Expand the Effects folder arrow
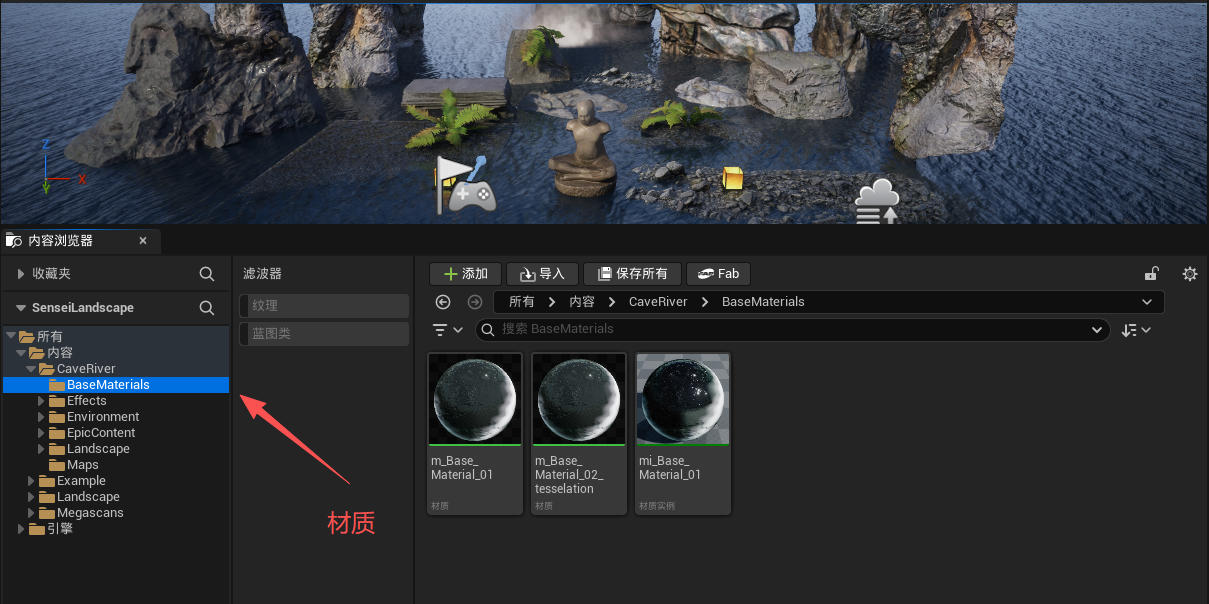1209x604 pixels. [x=41, y=401]
